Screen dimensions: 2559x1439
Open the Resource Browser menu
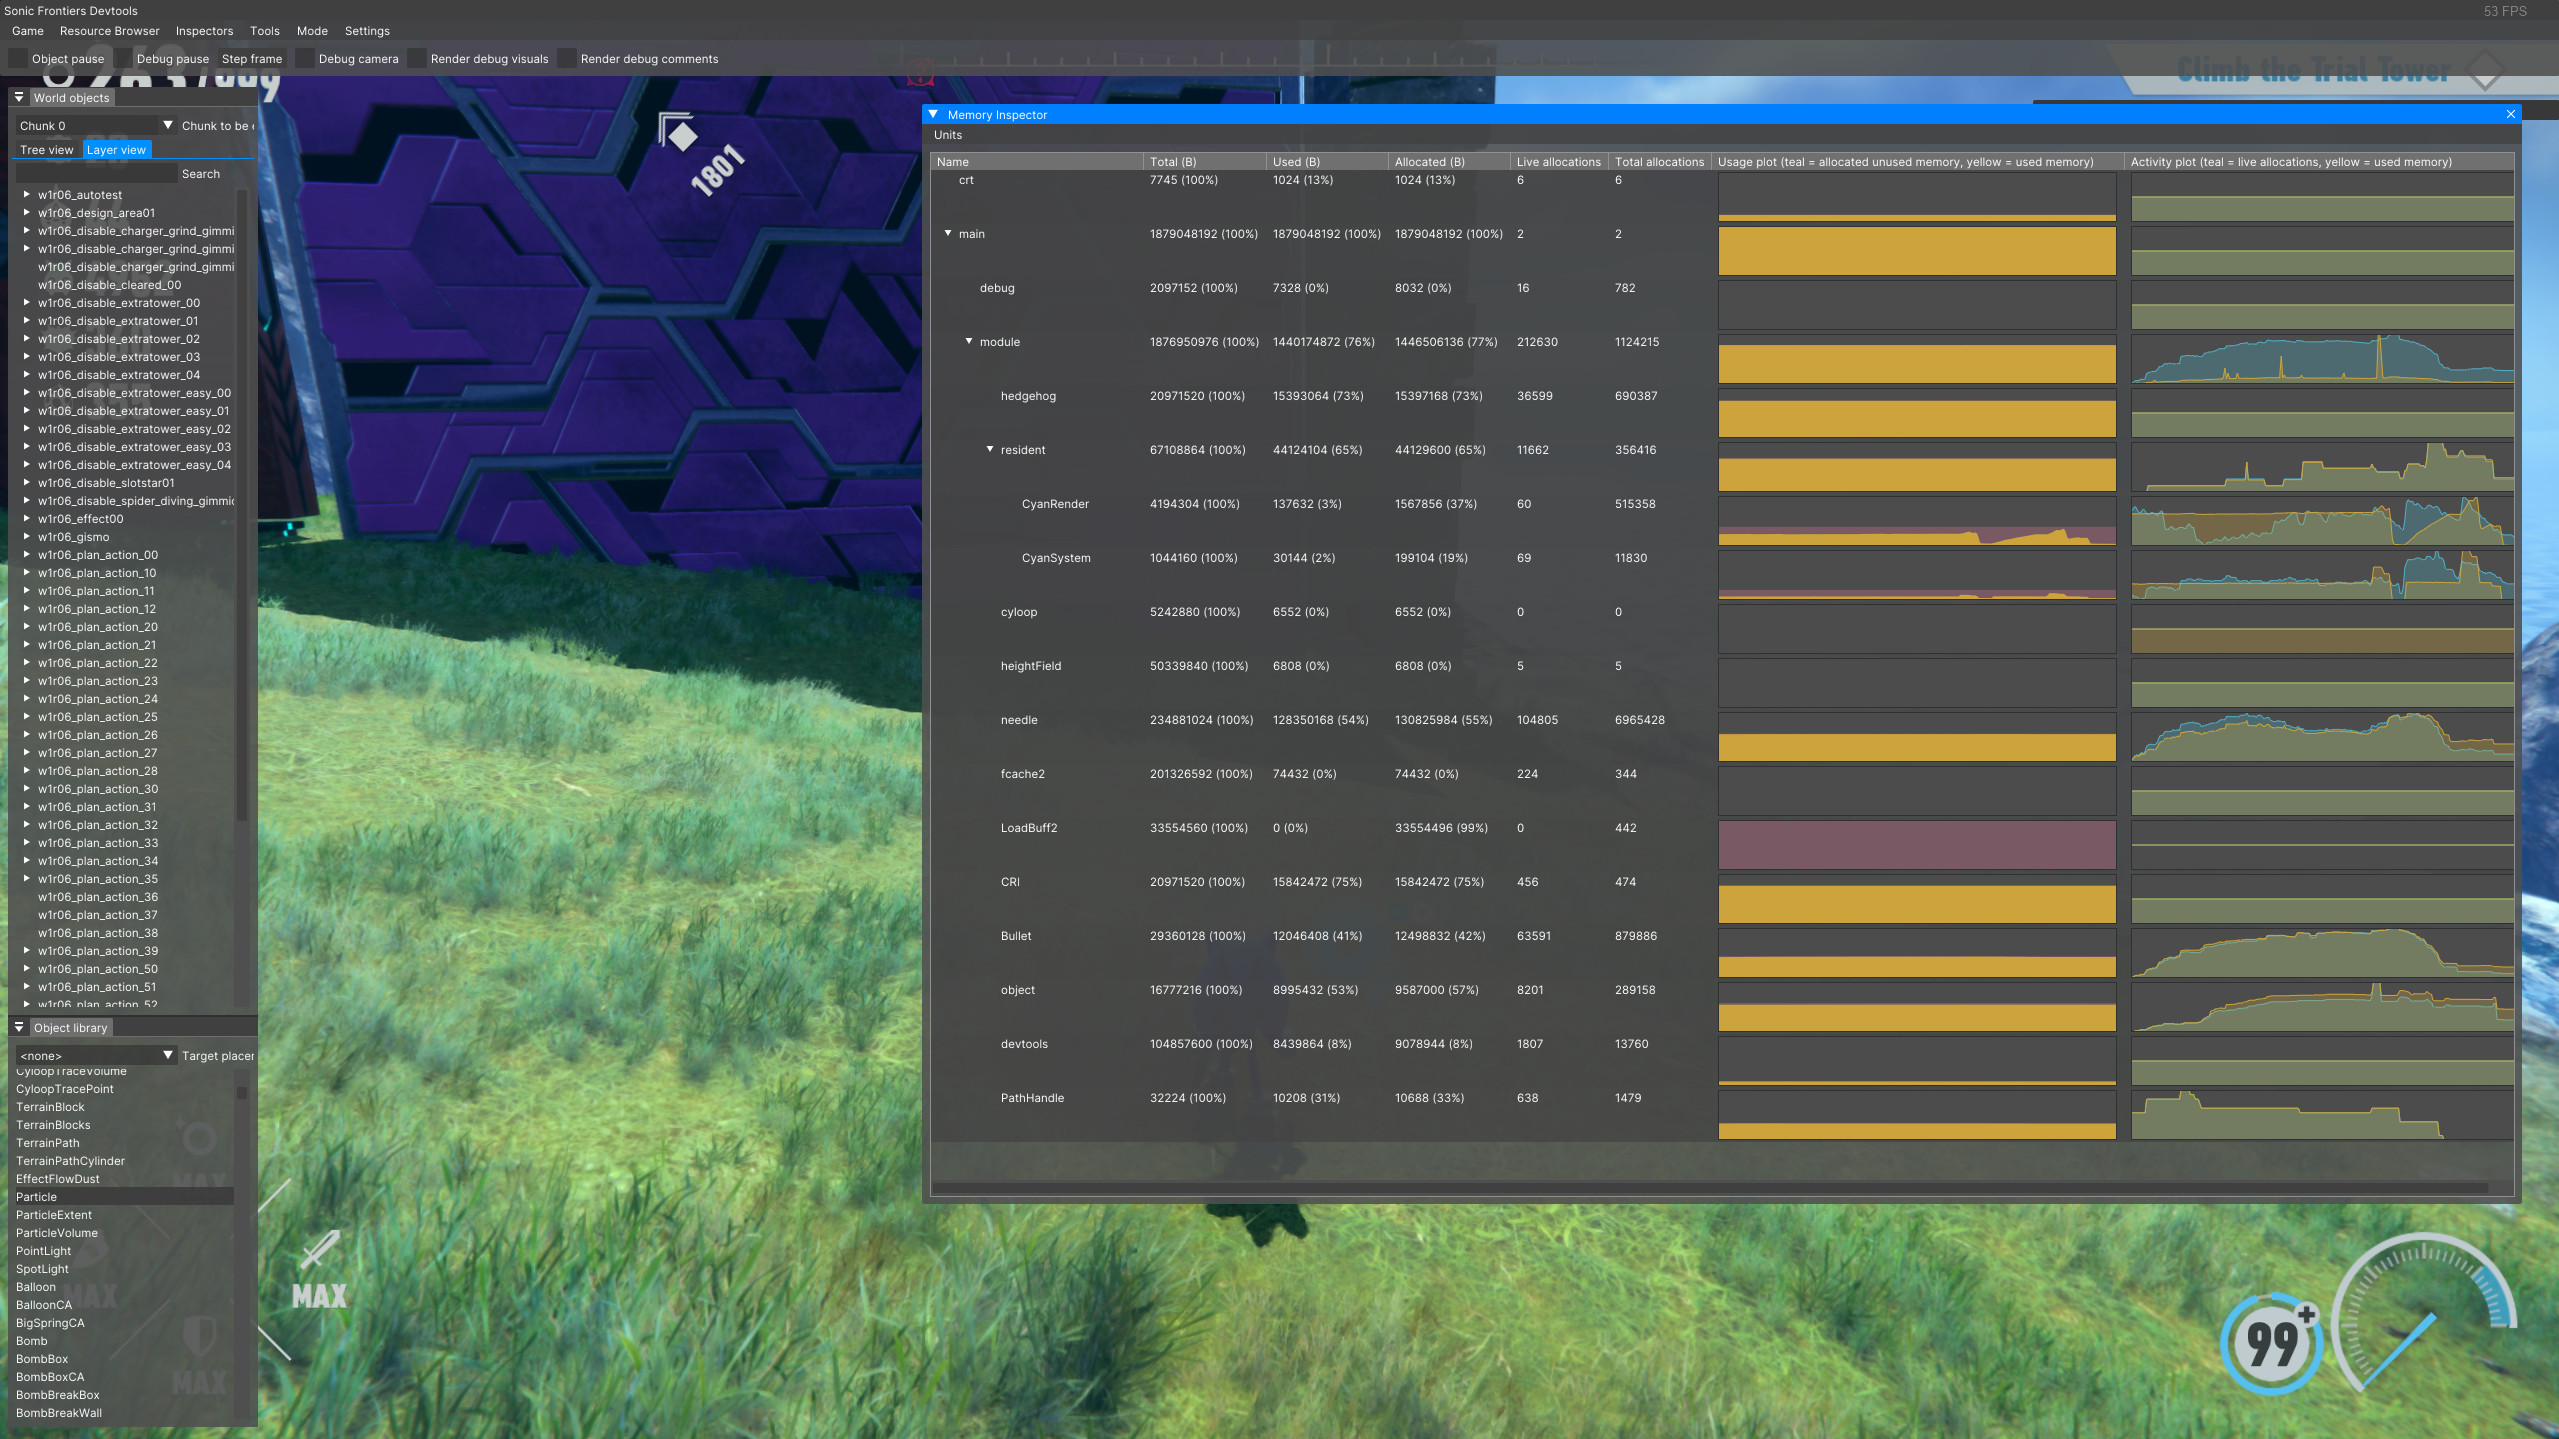[x=109, y=31]
